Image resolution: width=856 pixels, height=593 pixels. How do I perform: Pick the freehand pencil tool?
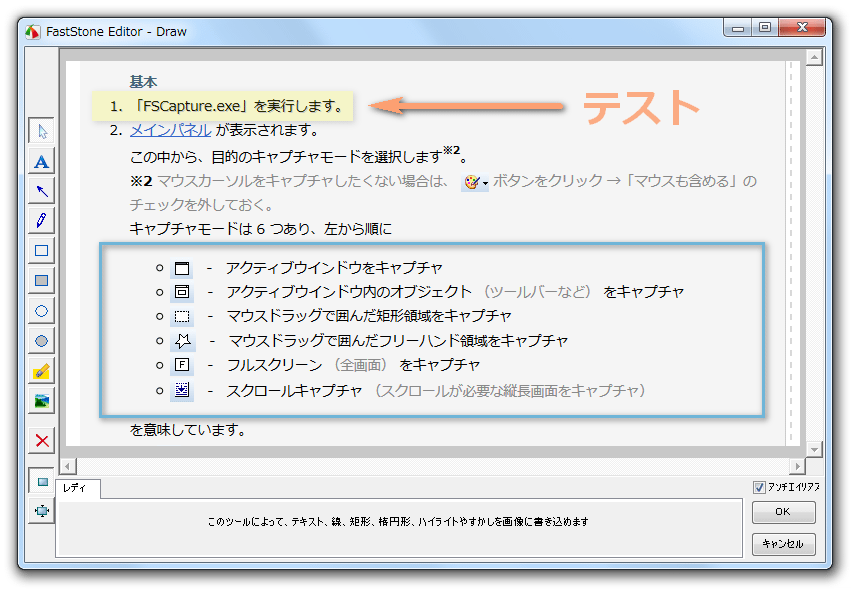(x=41, y=221)
